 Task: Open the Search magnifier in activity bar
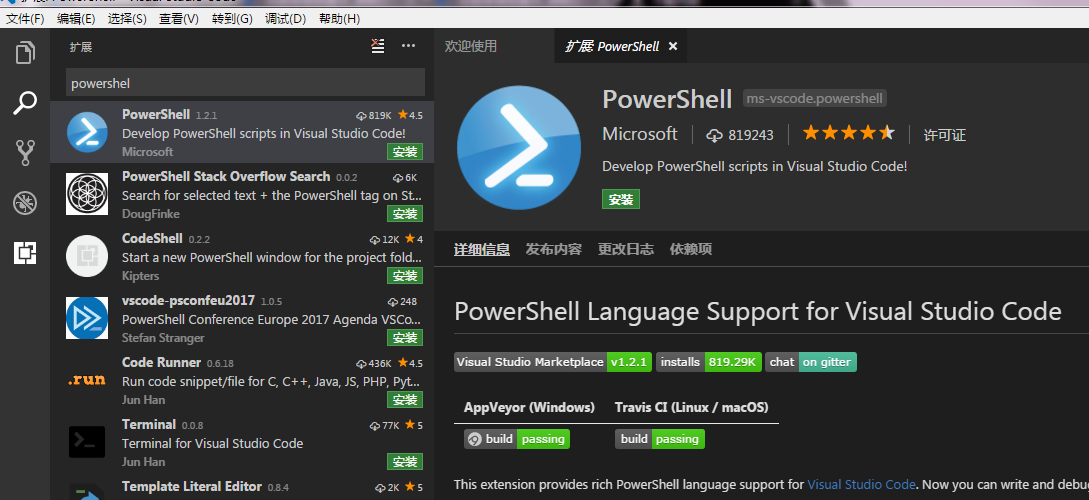[x=25, y=103]
